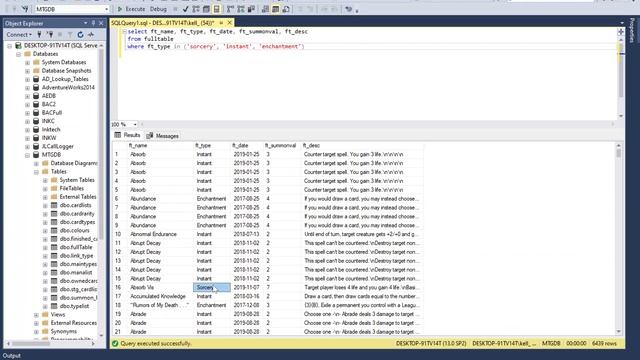This screenshot has height=360, width=640.
Task: Toggle Include Client Statistics icon
Action: (x=251, y=9)
